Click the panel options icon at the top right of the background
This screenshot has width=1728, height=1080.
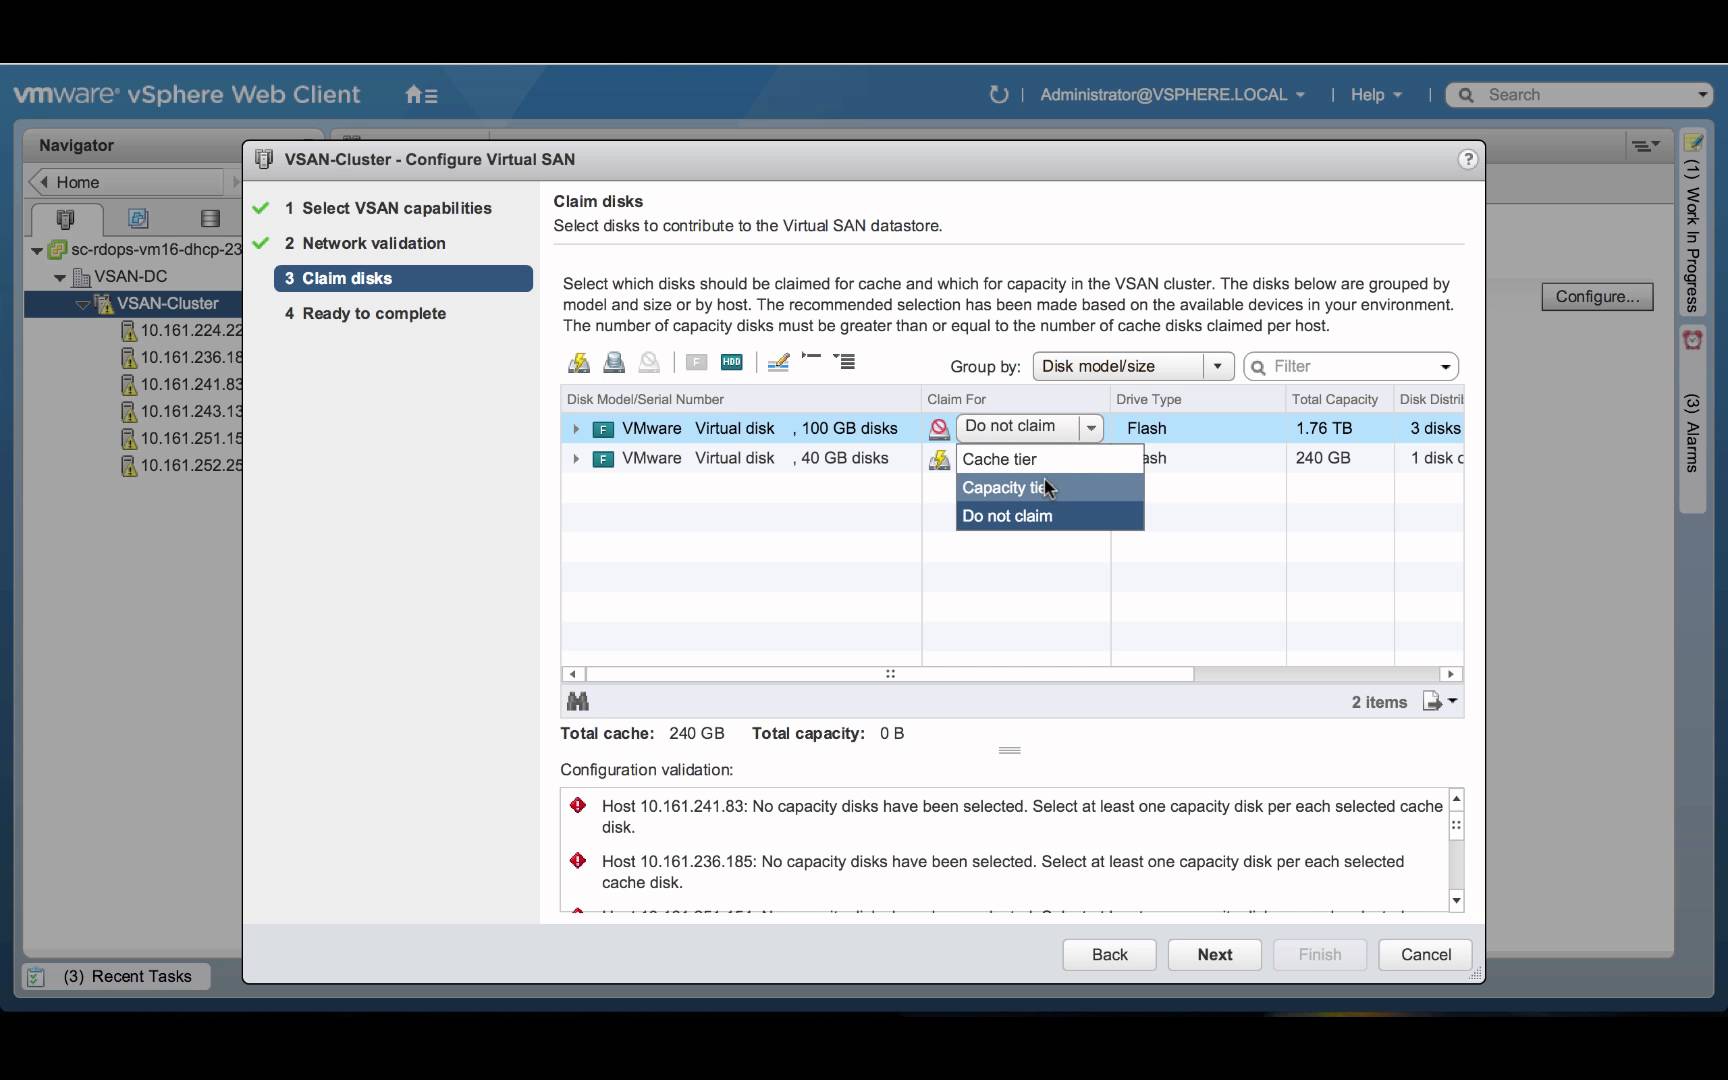(1646, 146)
